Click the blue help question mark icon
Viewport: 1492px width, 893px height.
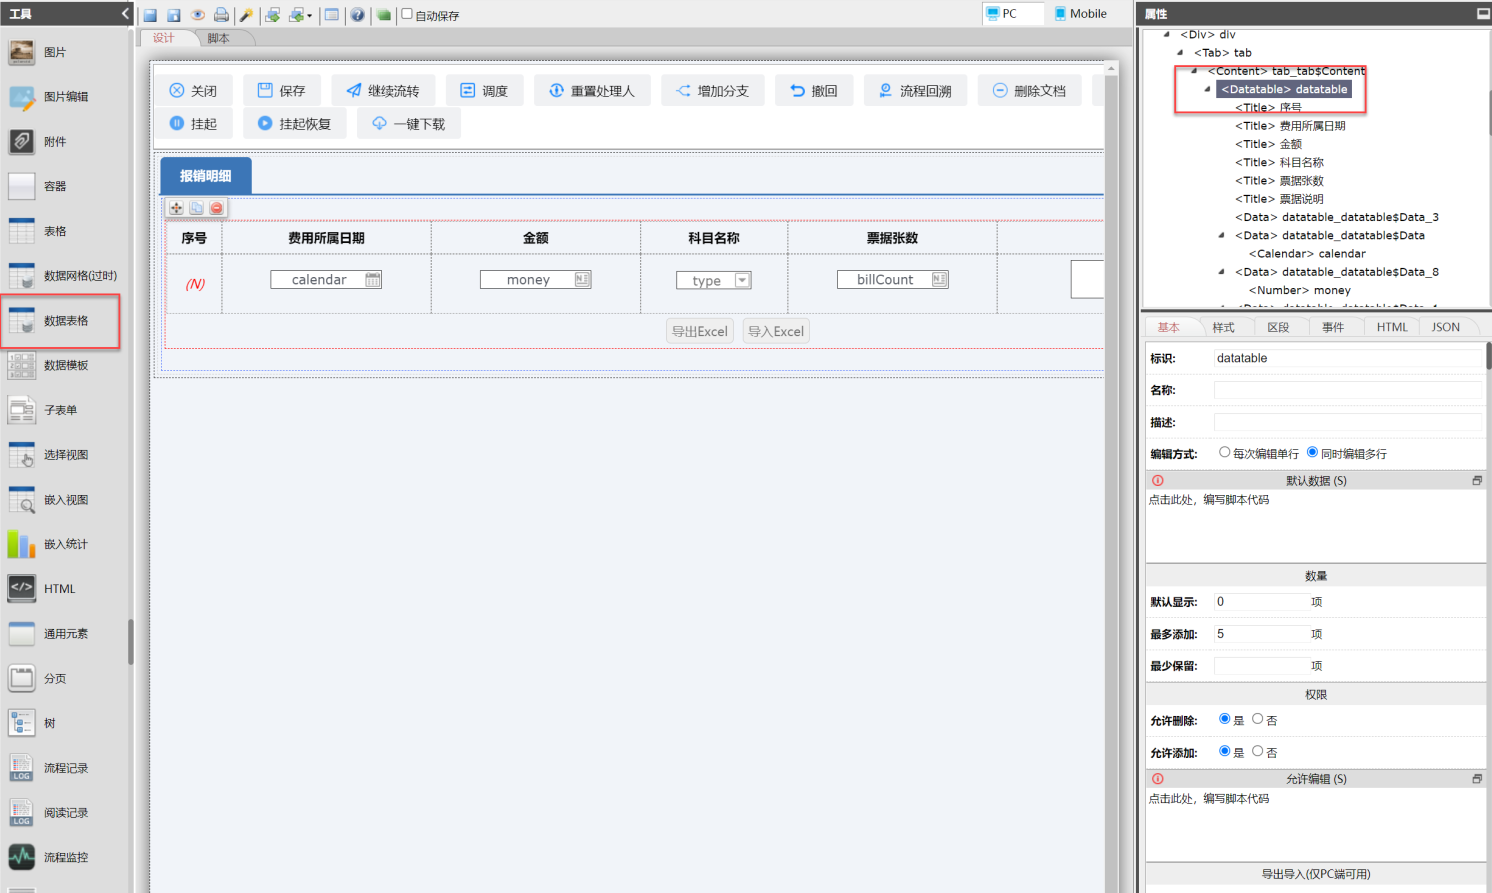click(x=357, y=15)
